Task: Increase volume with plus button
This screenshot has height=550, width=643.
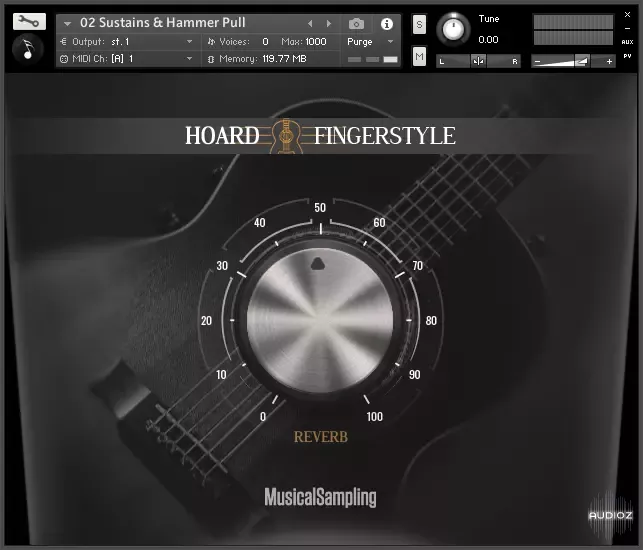Action: coord(609,62)
